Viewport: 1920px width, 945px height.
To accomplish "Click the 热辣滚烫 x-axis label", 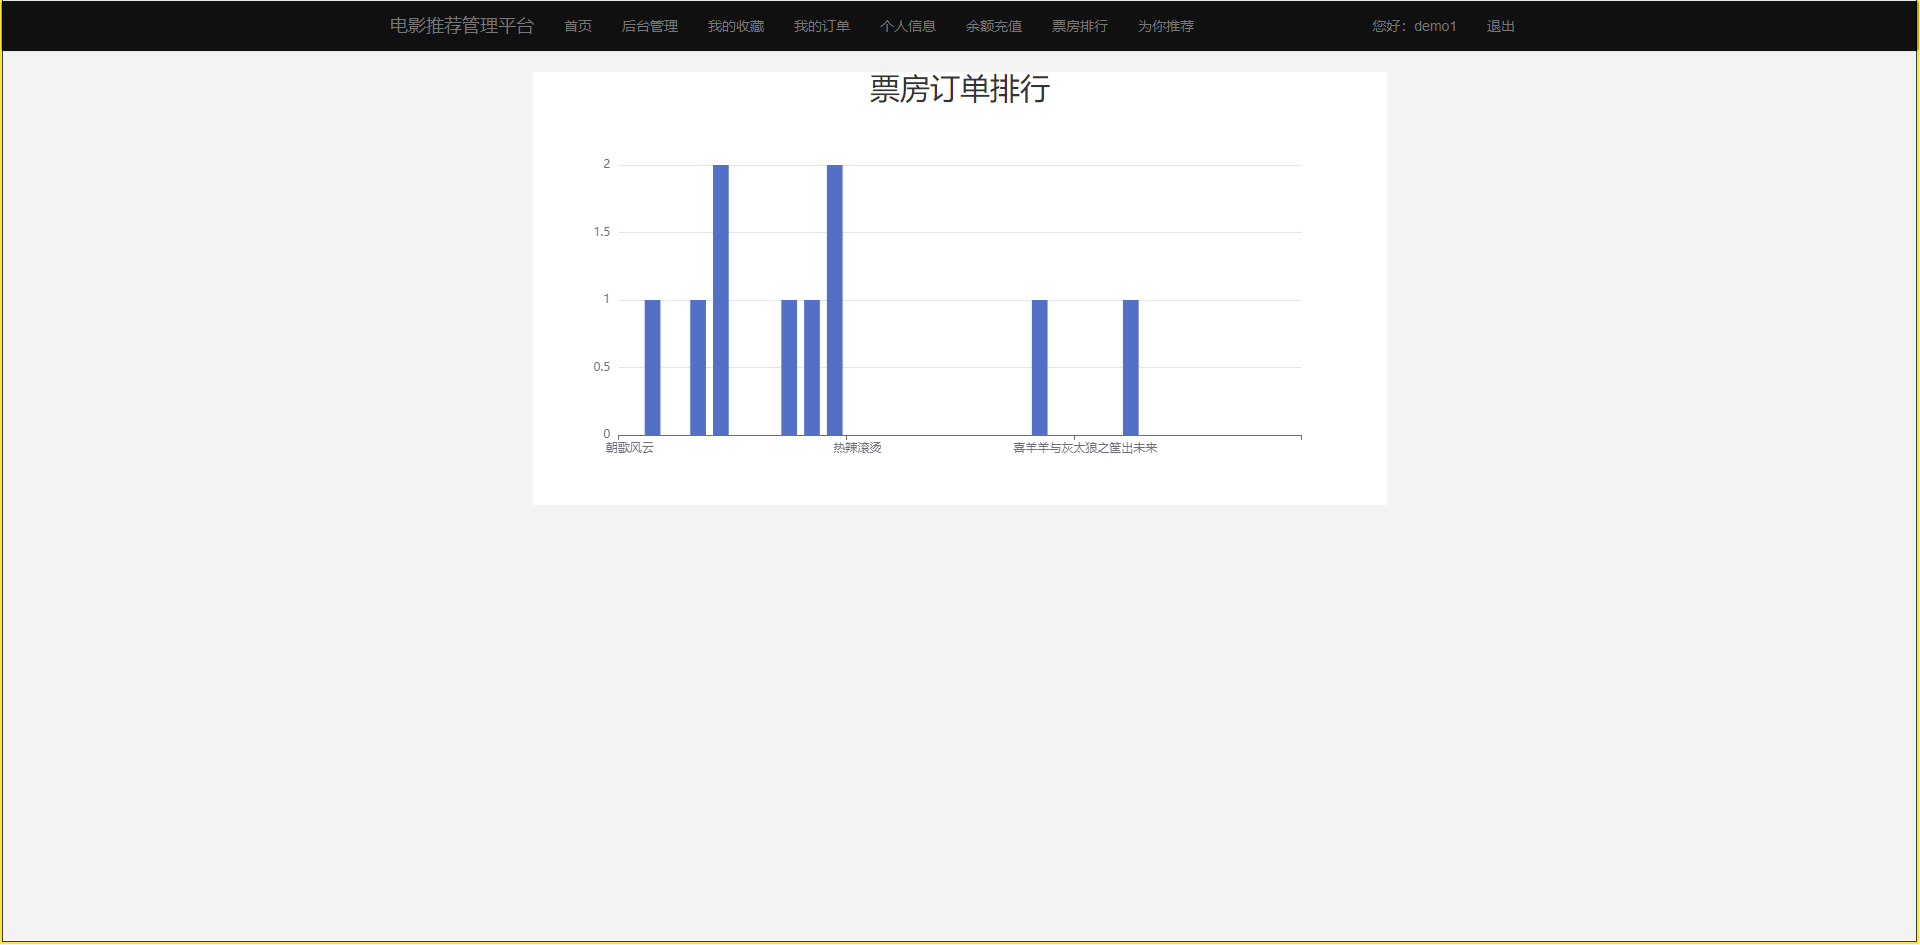I will (x=858, y=448).
